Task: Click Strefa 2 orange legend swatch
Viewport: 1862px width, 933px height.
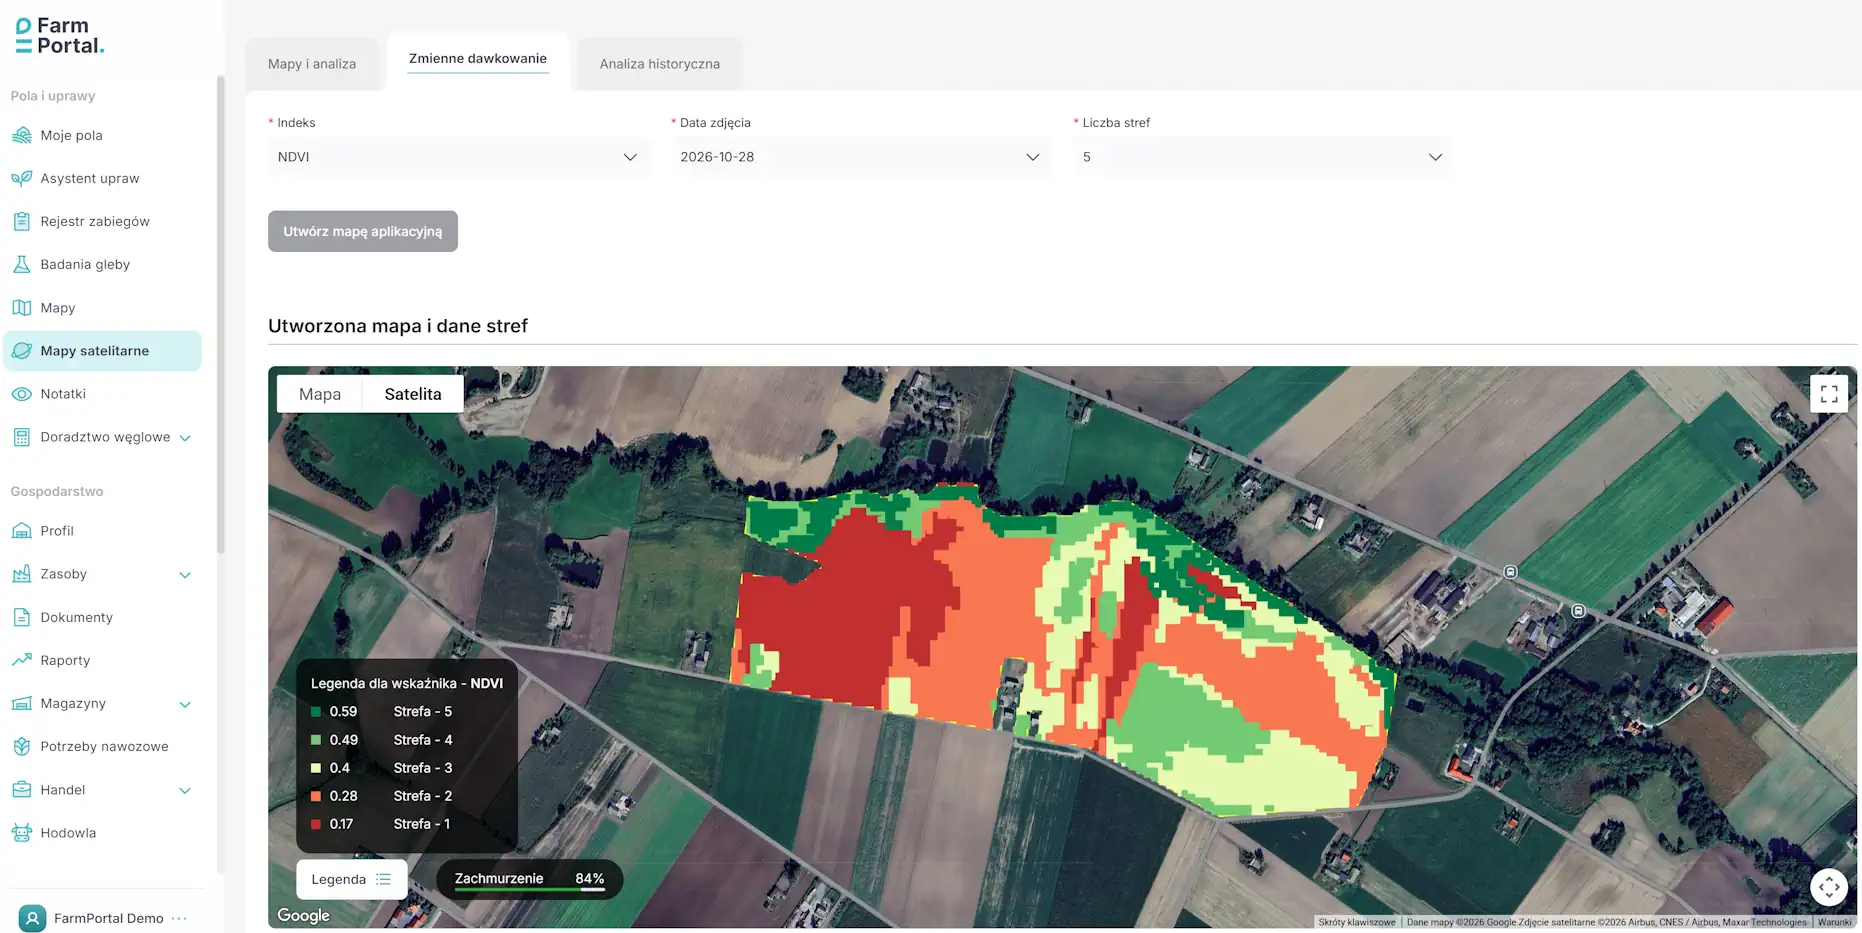Action: 316,796
